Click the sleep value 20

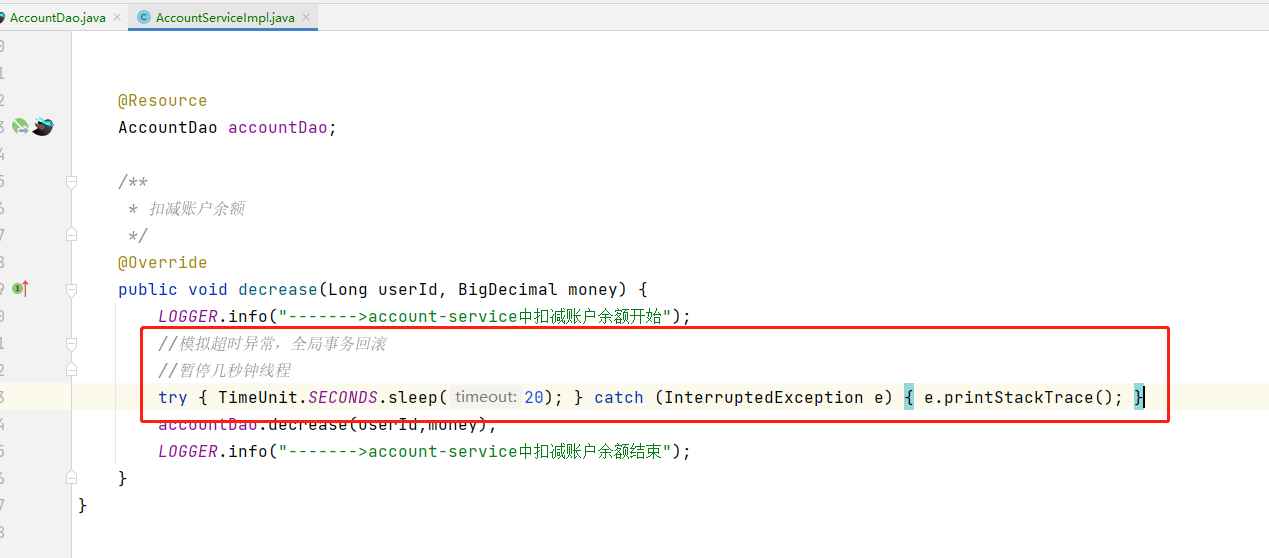pos(534,398)
